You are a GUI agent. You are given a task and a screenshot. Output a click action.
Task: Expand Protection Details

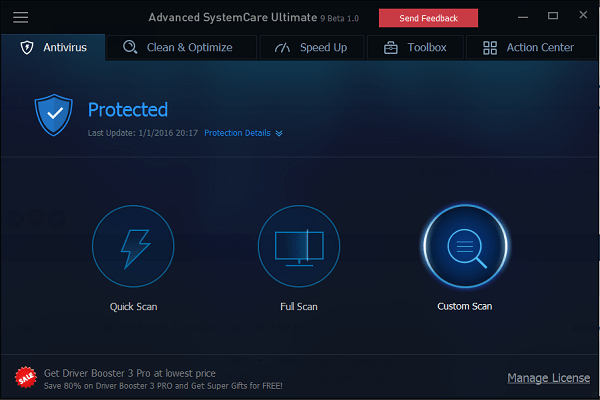click(243, 133)
